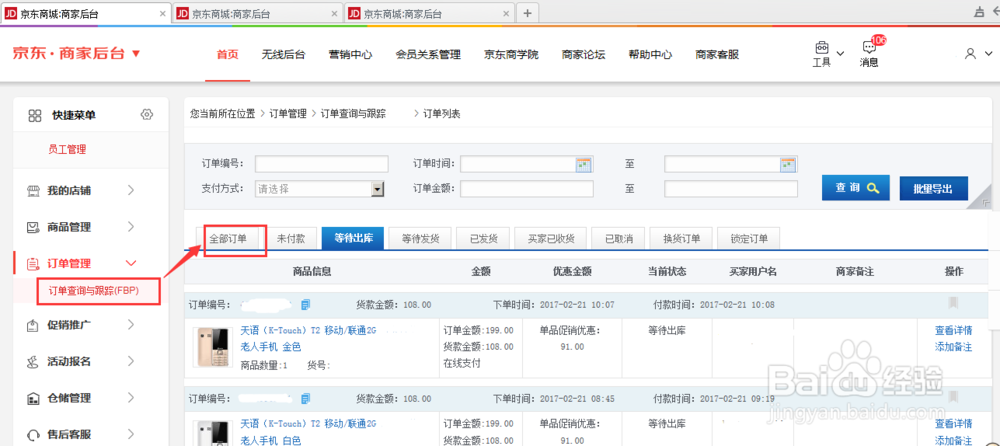Expand 促销推广 menu chevron
The height and width of the screenshot is (446, 1000).
[x=131, y=325]
